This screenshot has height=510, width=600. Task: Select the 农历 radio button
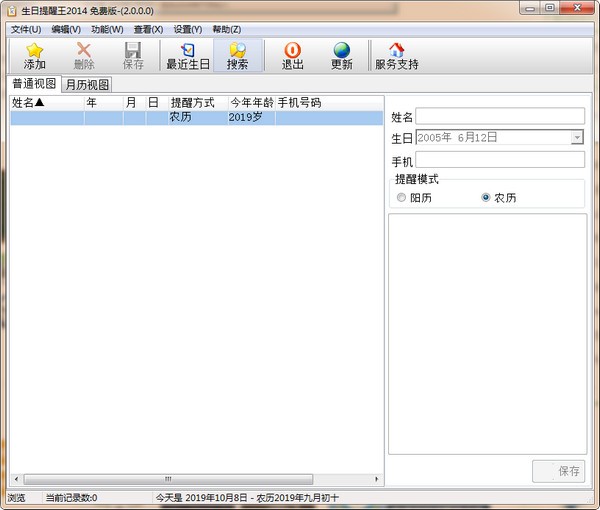click(x=486, y=197)
